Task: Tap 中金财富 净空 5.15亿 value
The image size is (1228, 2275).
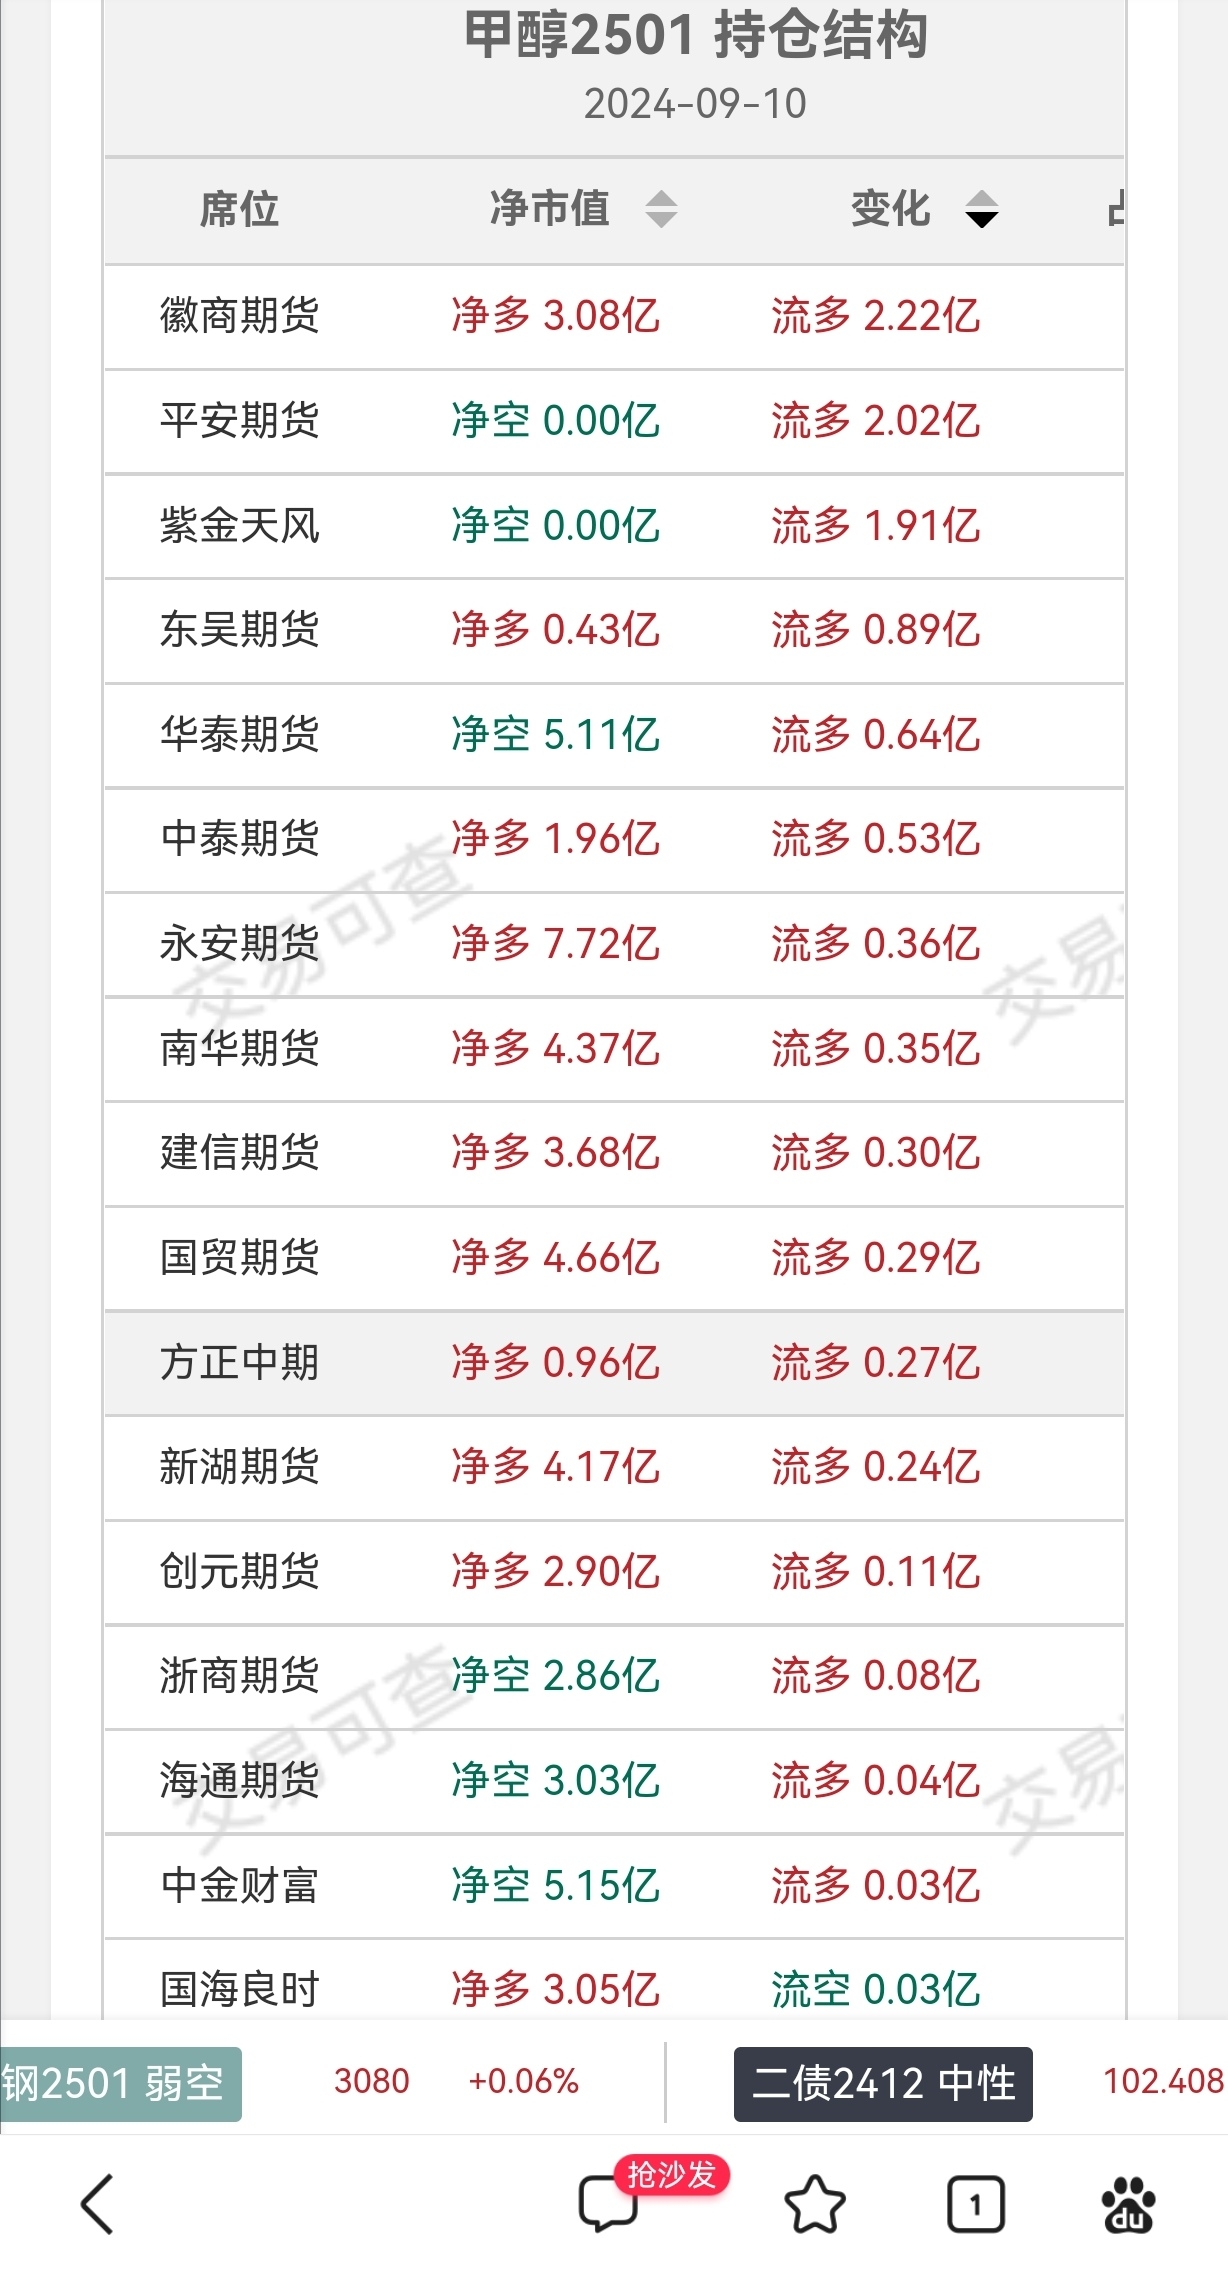Action: (555, 1886)
